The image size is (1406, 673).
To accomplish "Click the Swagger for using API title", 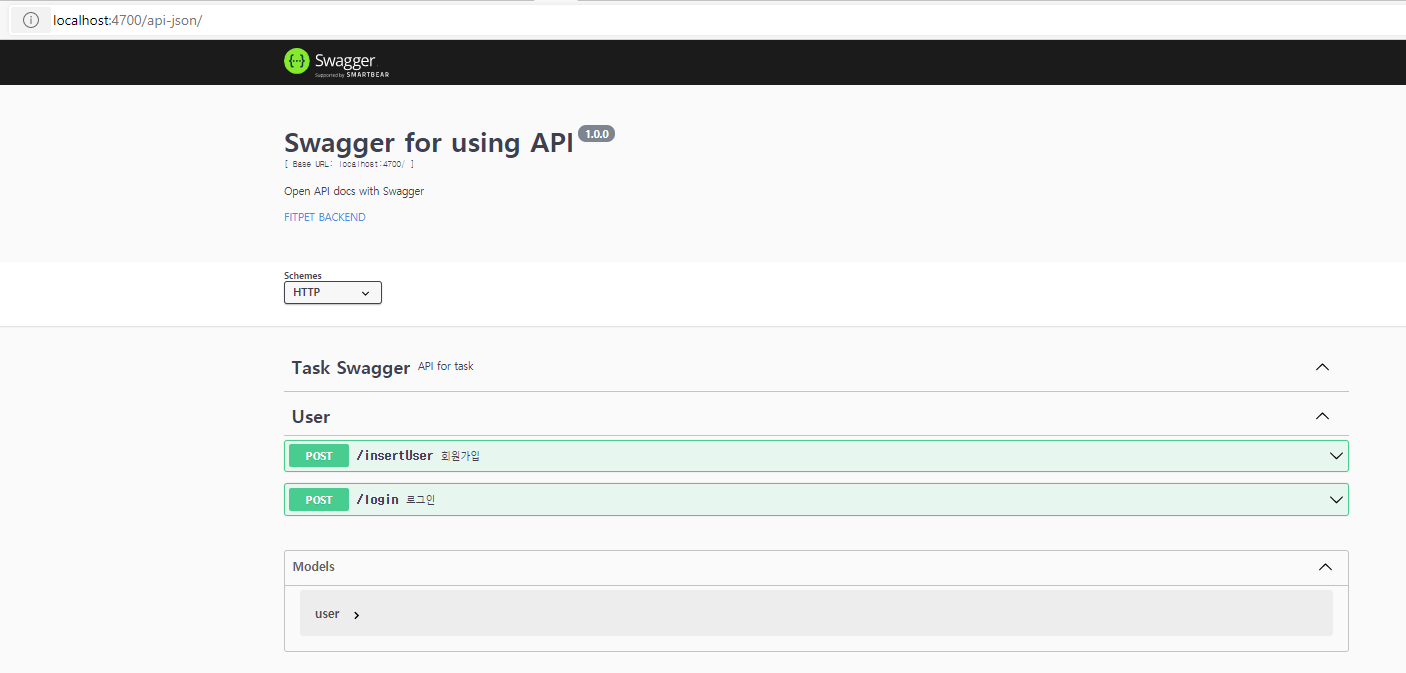I will (x=429, y=143).
